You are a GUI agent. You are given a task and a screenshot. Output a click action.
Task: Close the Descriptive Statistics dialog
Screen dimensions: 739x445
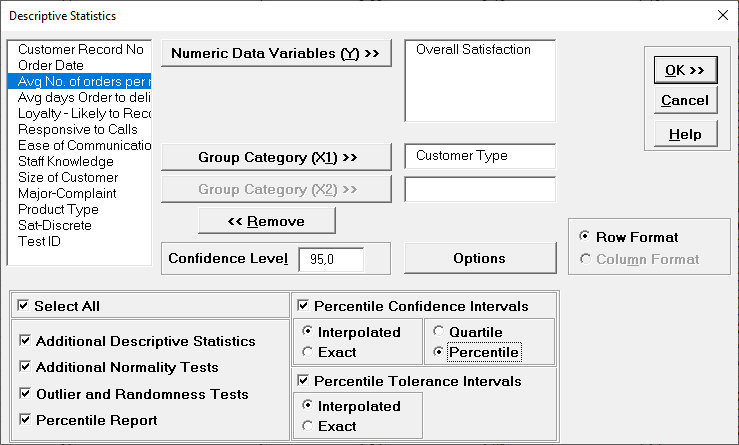(x=721, y=15)
